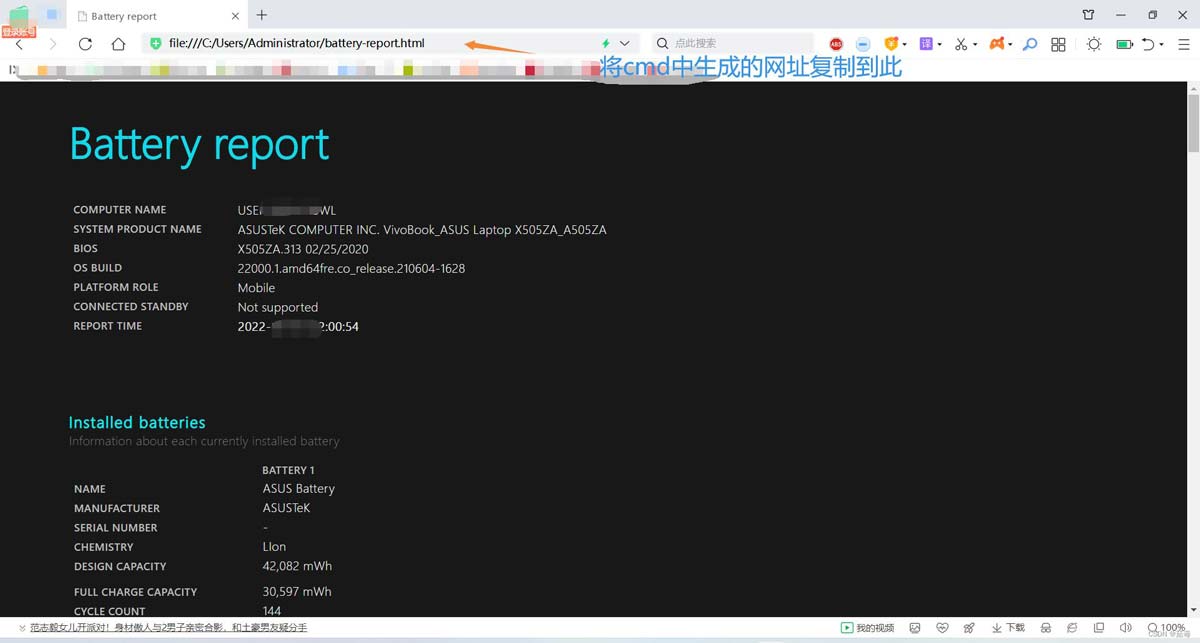Screen dimensions: 1200x643
Task: Select the Battery report tab
Action: [x=150, y=16]
